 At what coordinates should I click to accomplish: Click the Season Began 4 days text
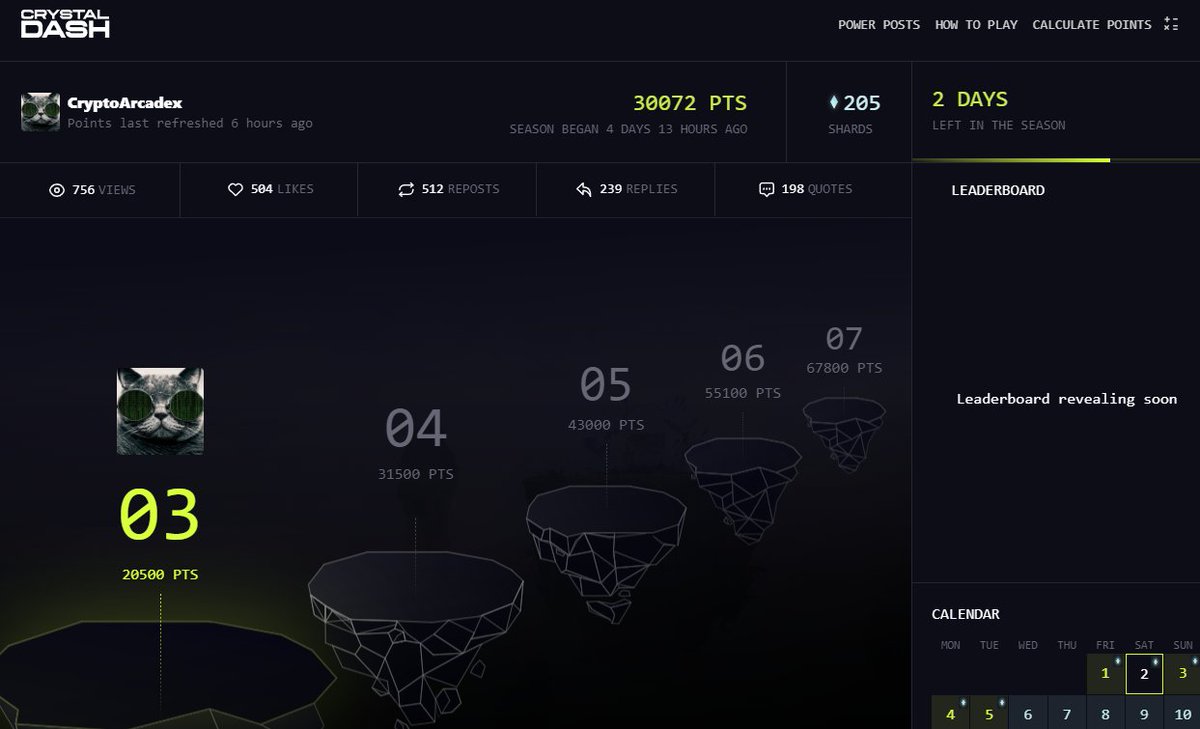click(x=628, y=129)
